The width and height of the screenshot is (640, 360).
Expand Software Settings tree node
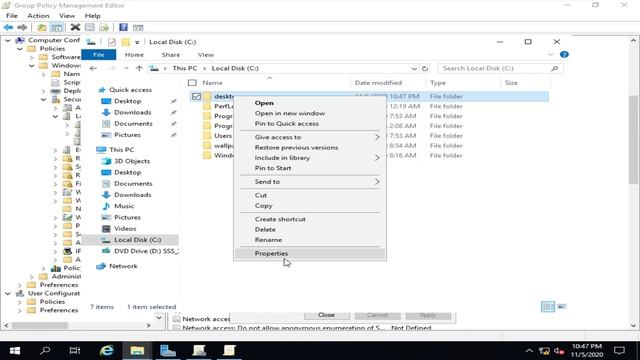[x=32, y=57]
